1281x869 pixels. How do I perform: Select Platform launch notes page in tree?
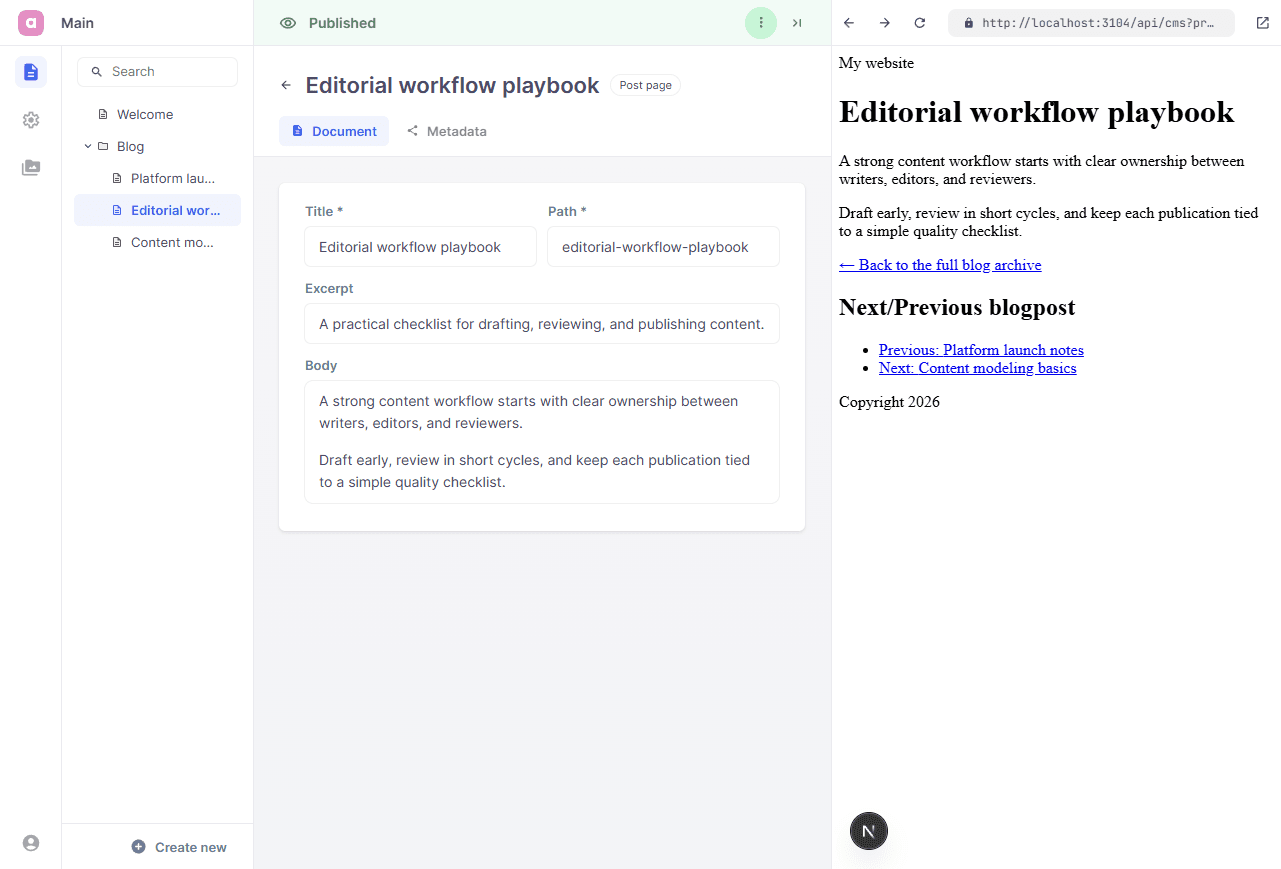(x=172, y=179)
